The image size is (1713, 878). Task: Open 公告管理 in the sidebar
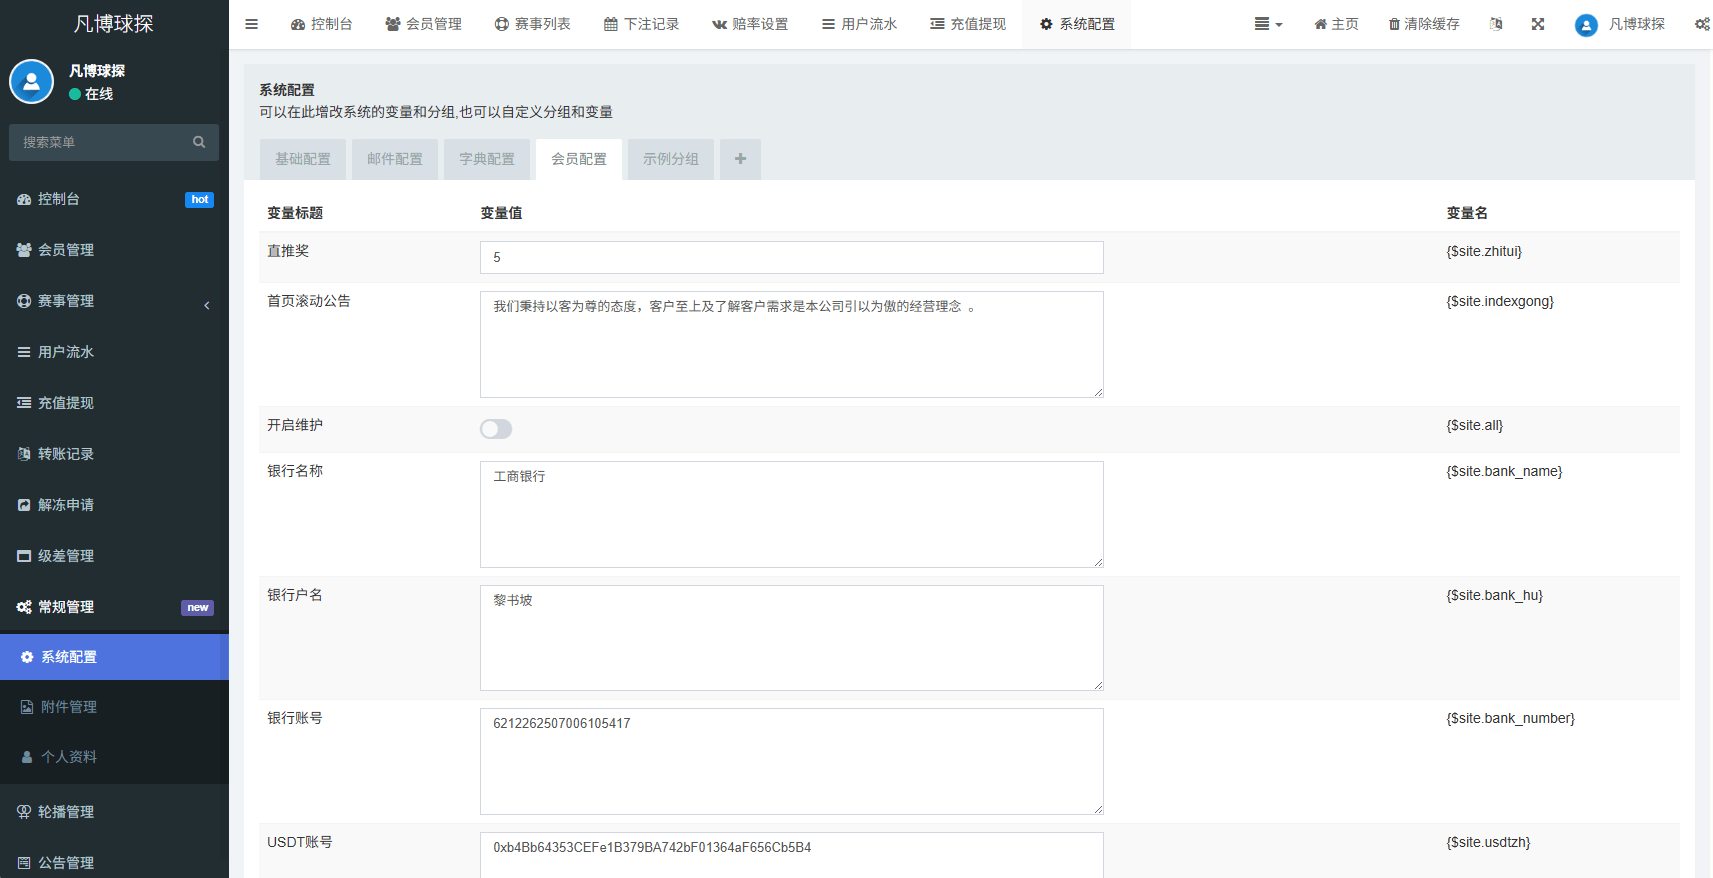[114, 862]
